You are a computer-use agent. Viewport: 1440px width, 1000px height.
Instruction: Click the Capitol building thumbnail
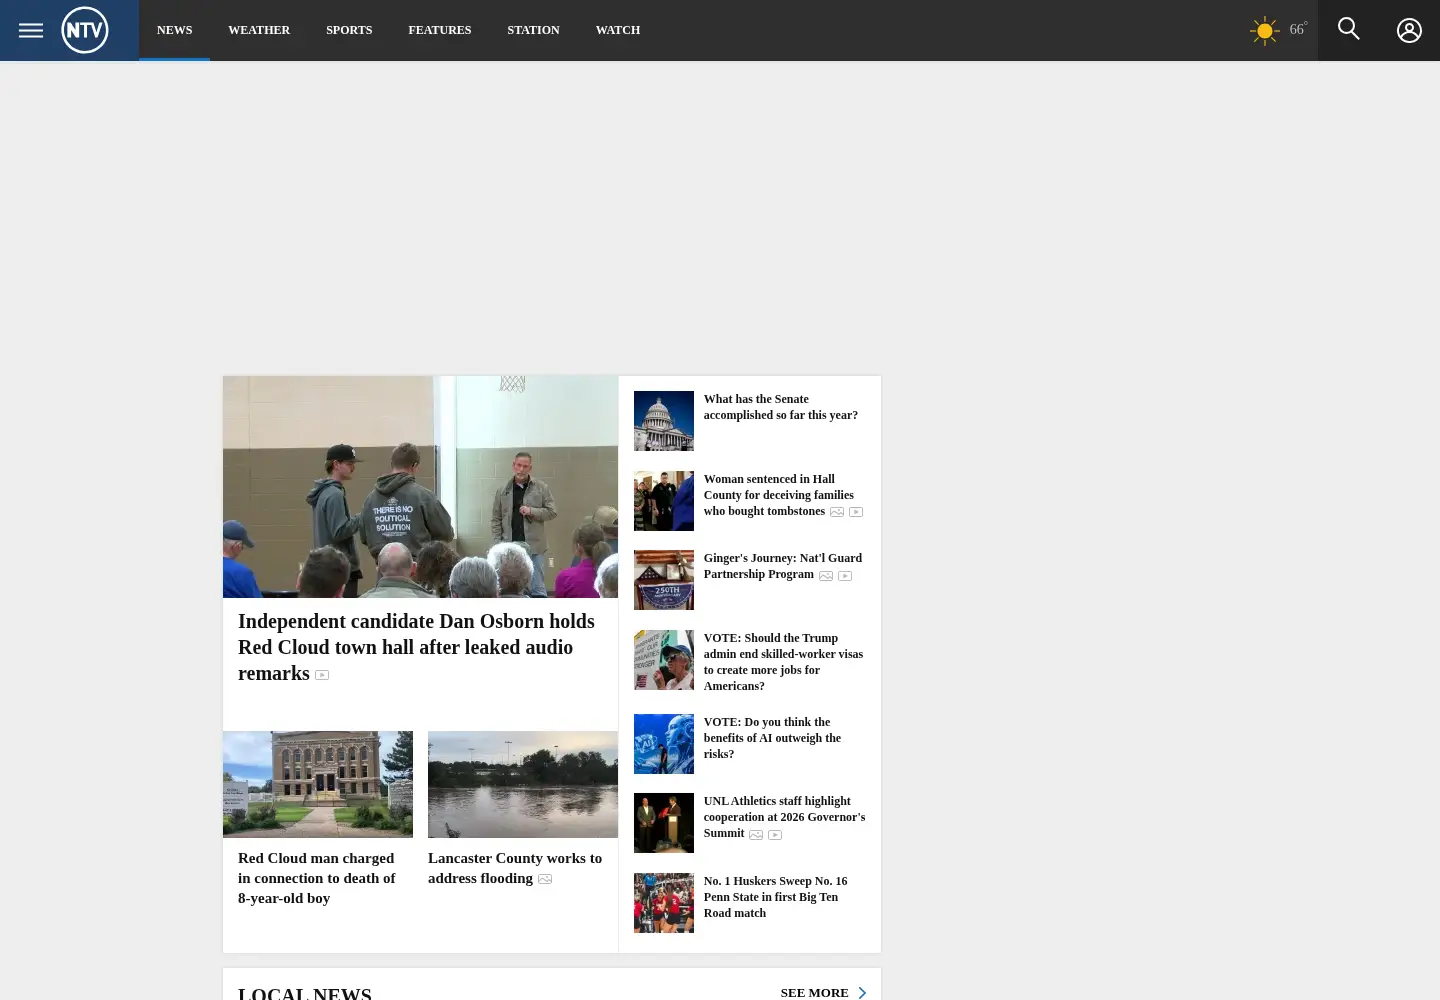point(664,421)
